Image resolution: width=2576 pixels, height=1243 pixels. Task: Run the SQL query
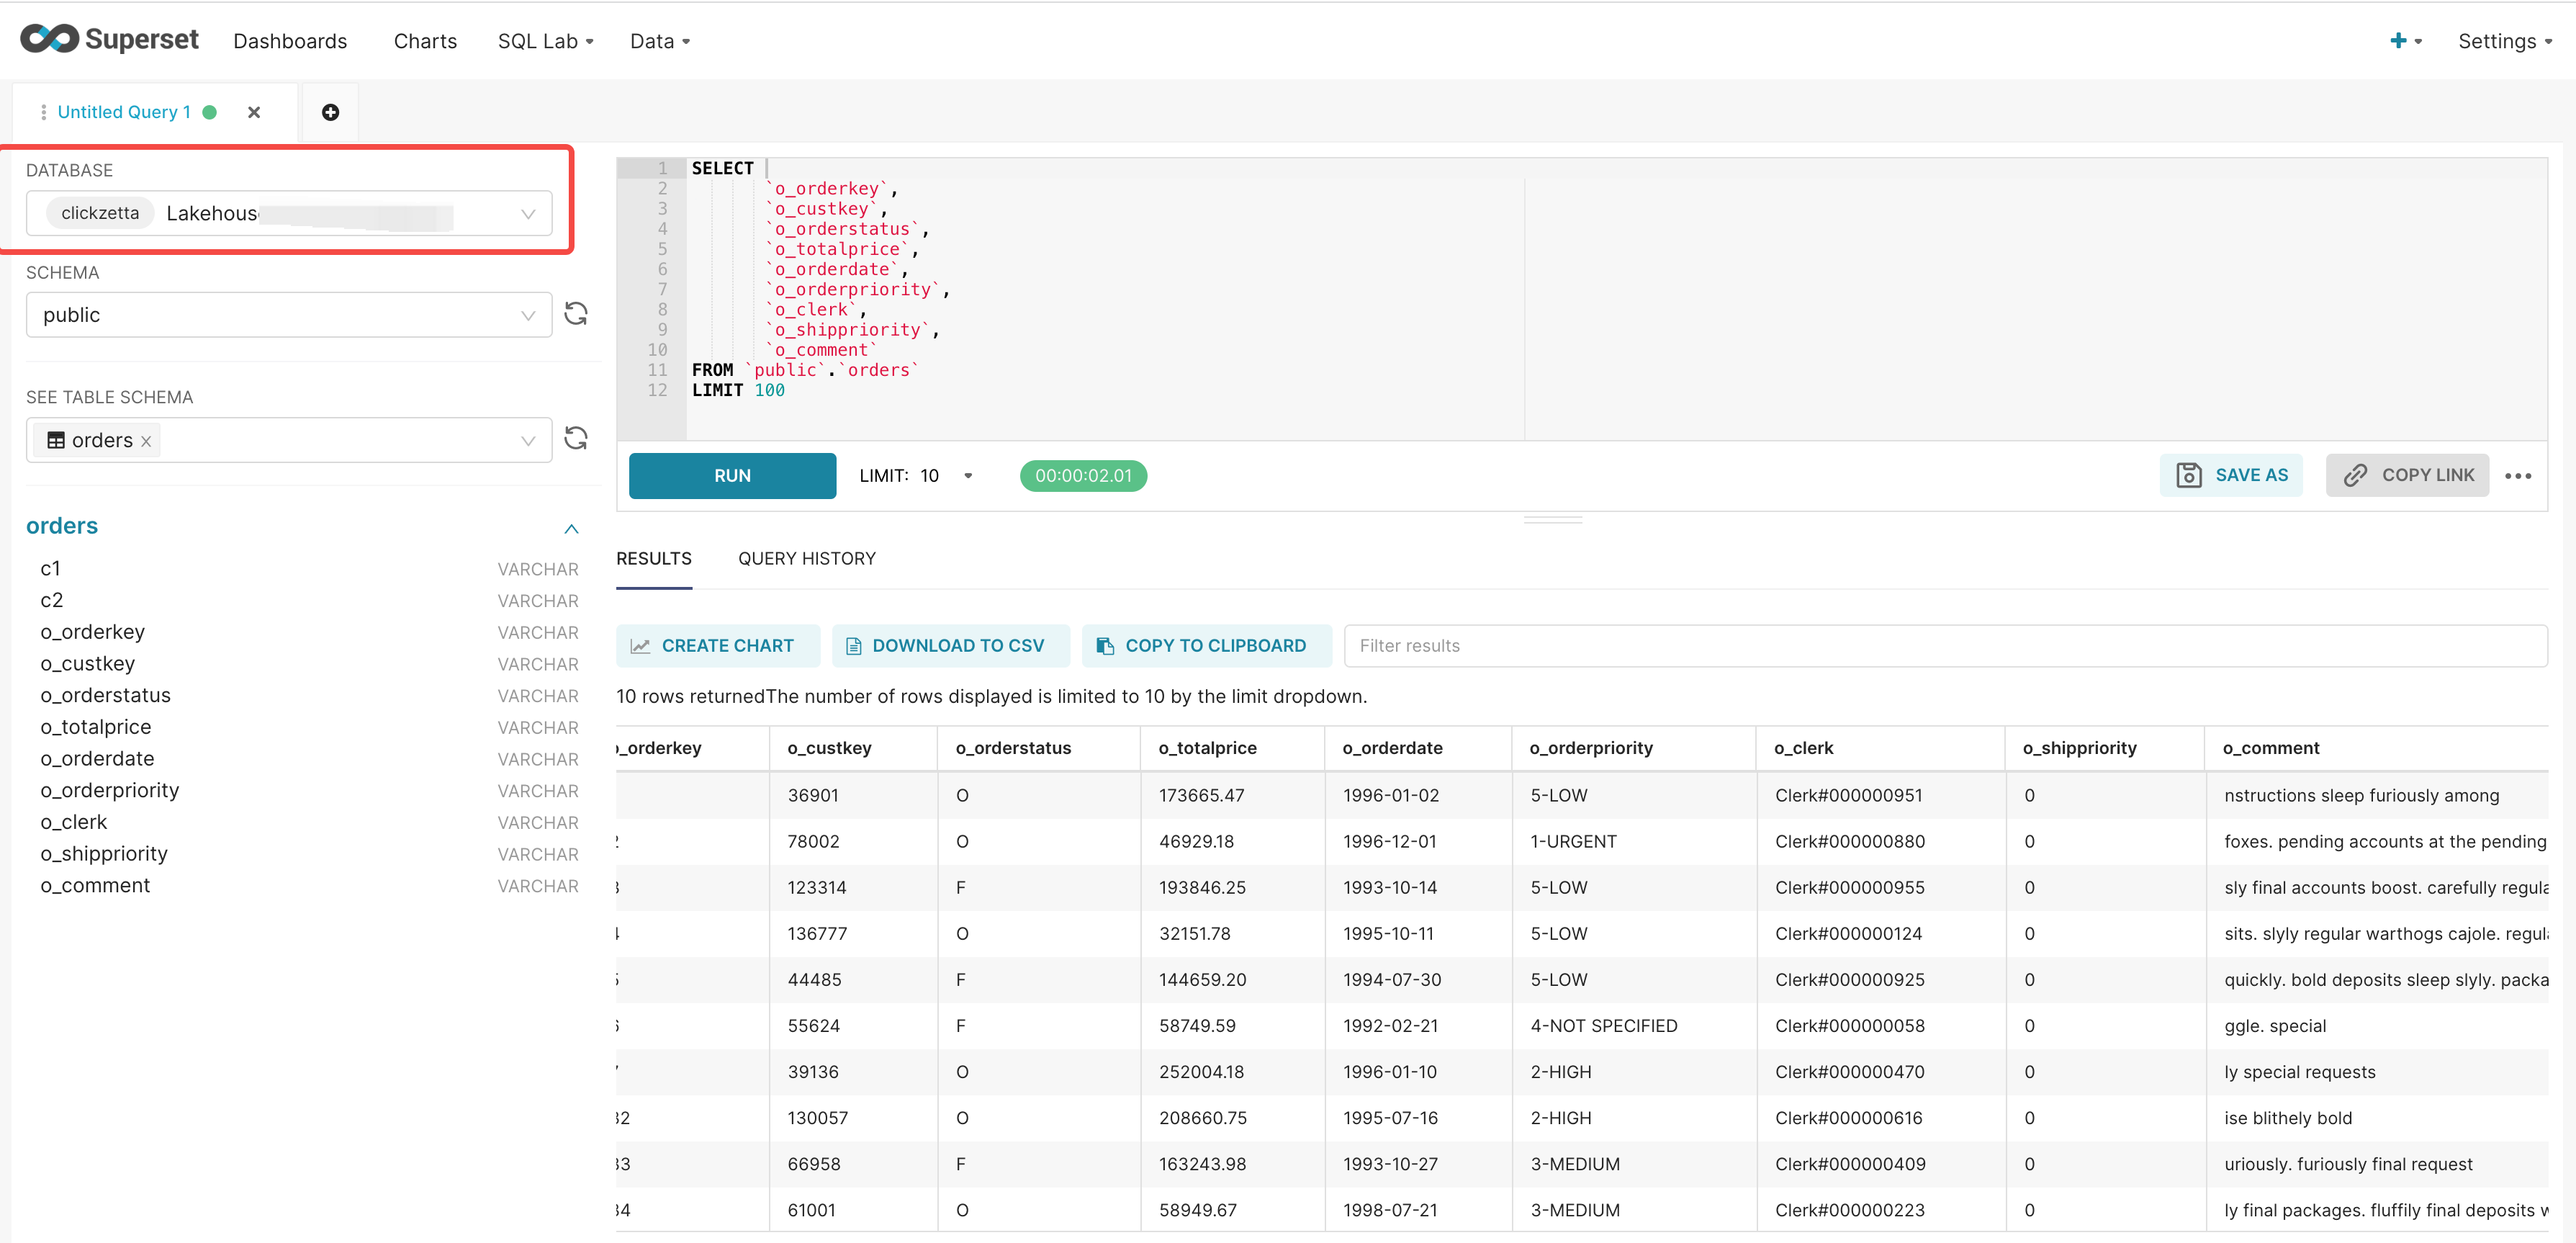(x=732, y=475)
